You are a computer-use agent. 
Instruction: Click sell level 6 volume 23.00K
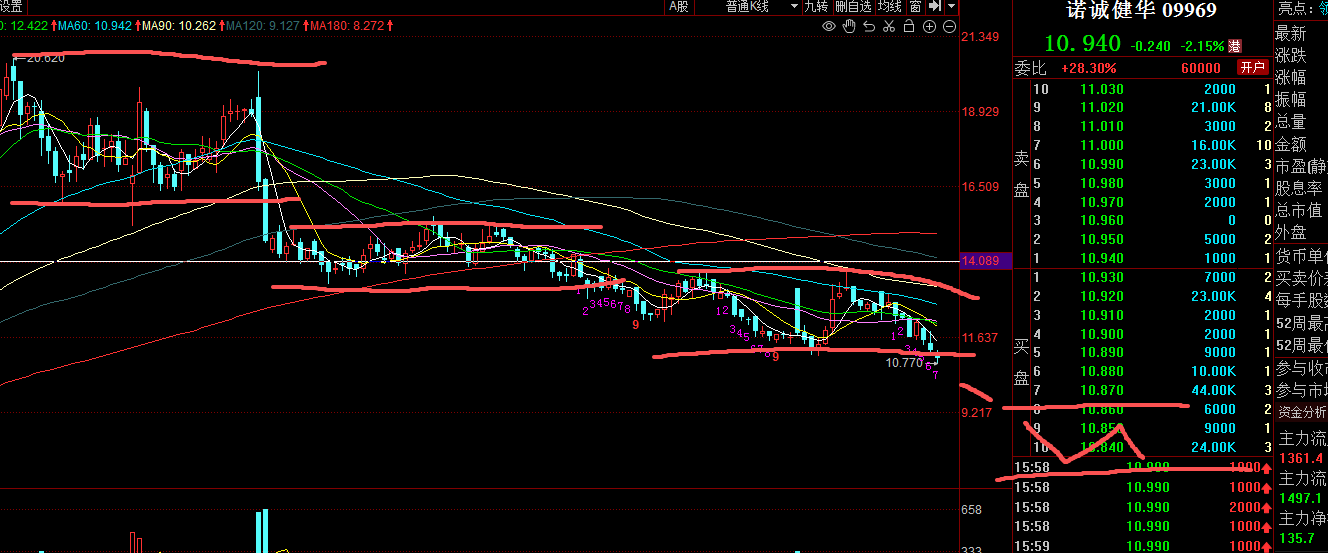coord(1213,165)
